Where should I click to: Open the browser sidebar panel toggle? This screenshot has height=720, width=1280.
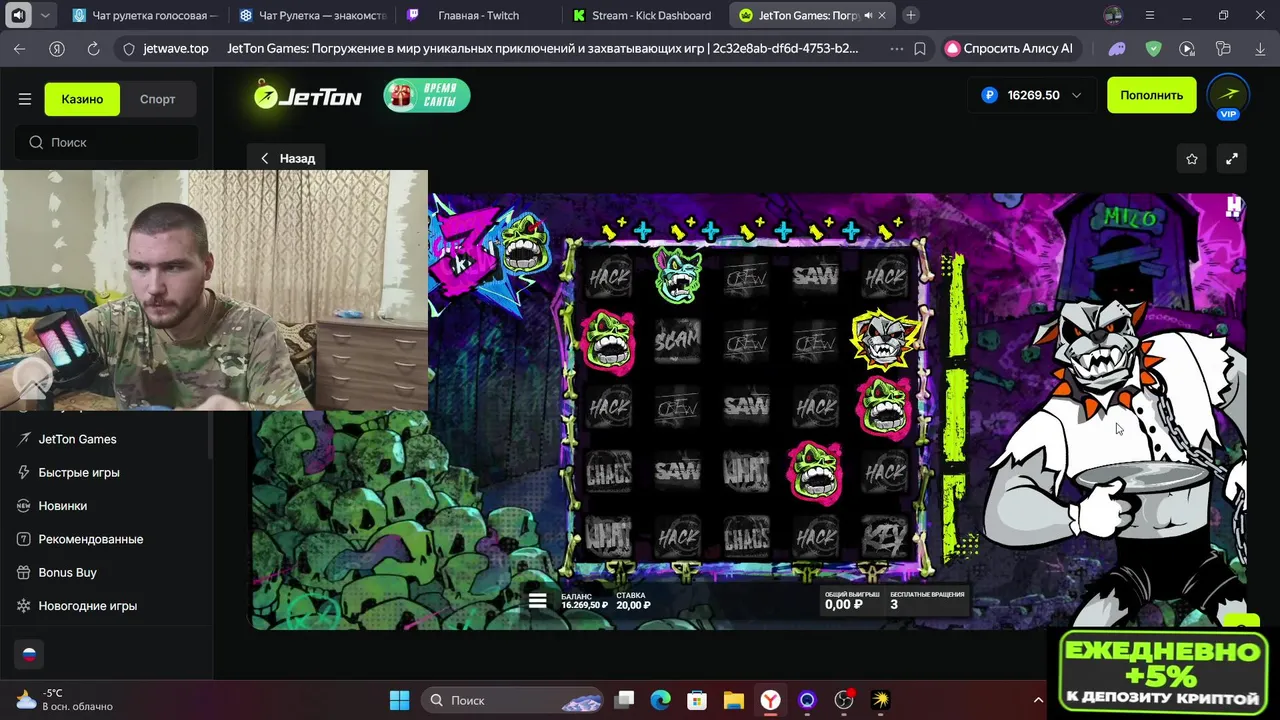18,15
